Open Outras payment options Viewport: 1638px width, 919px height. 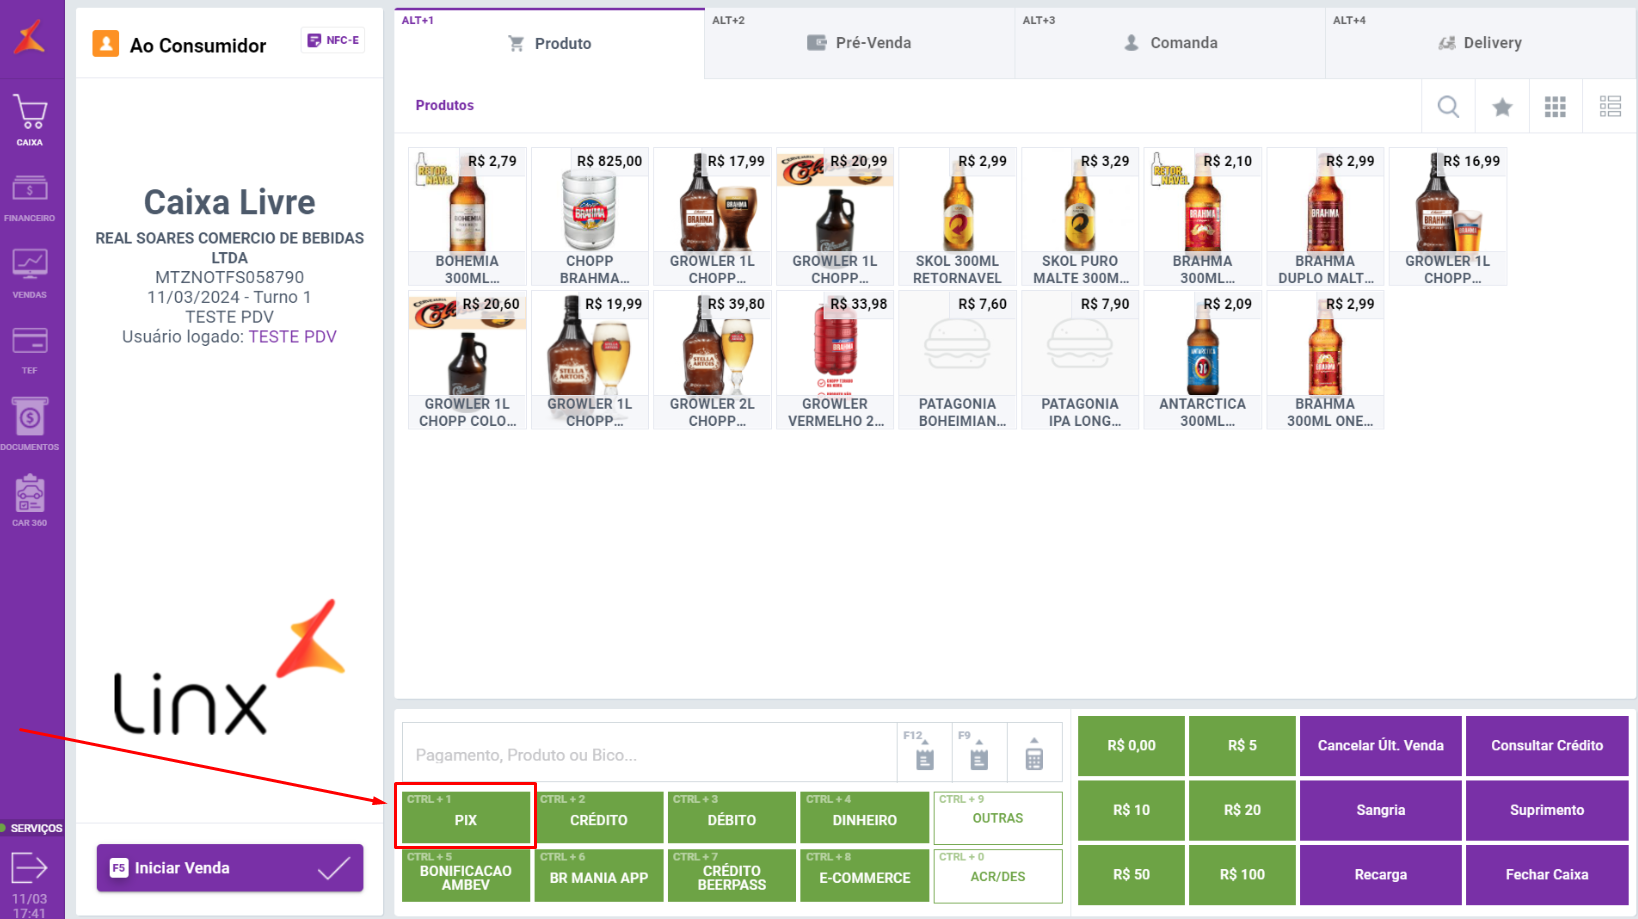(998, 817)
